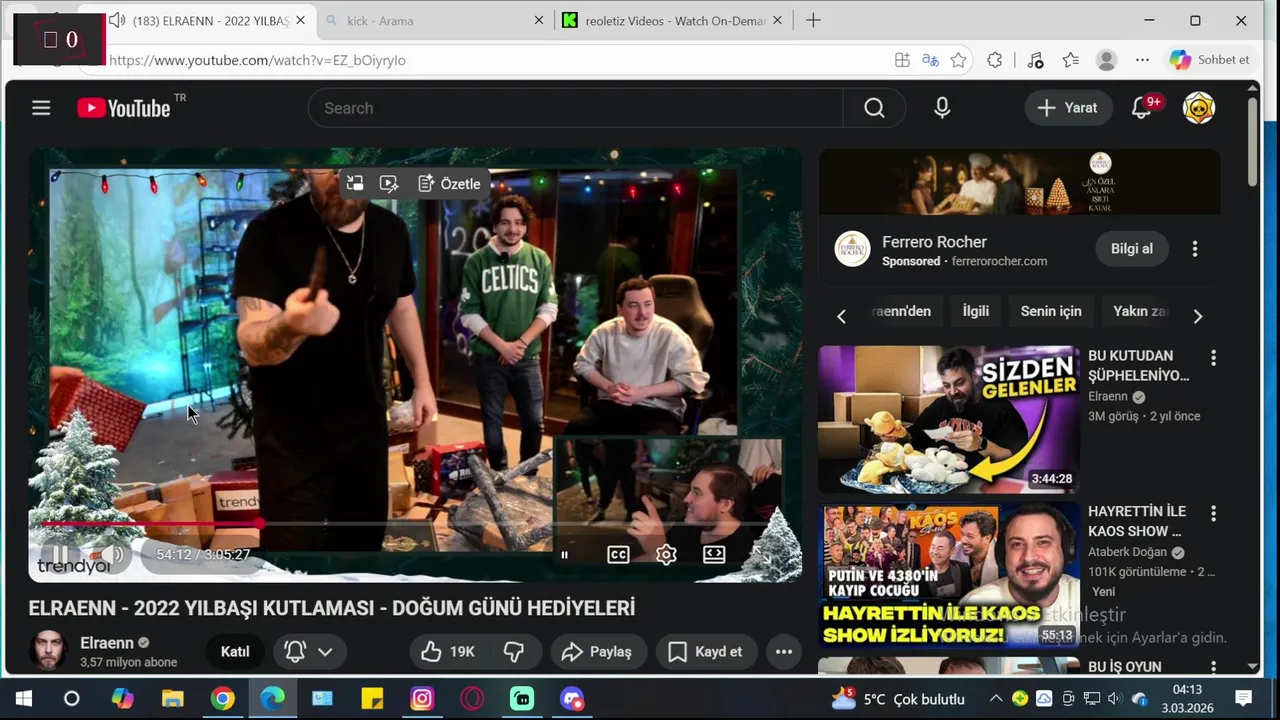Open Edge media control music icon
The image size is (1280, 720).
coord(1035,60)
